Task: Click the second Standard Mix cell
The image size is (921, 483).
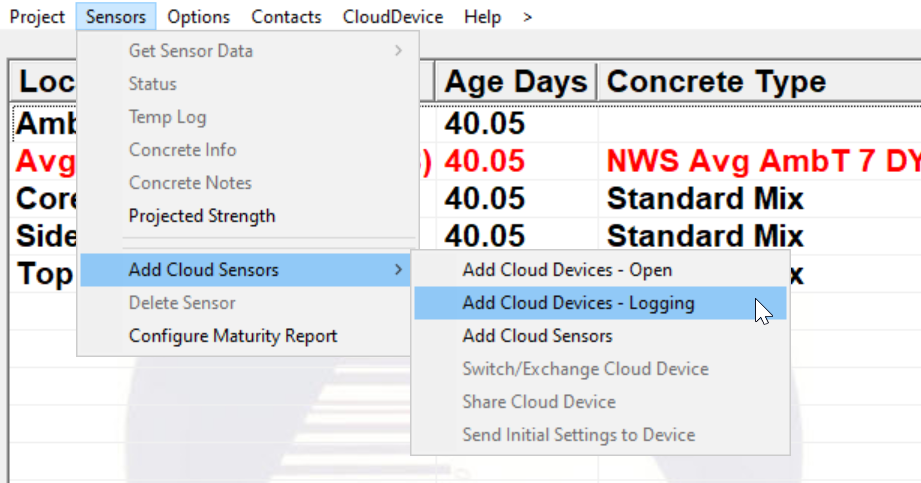Action: coord(705,236)
